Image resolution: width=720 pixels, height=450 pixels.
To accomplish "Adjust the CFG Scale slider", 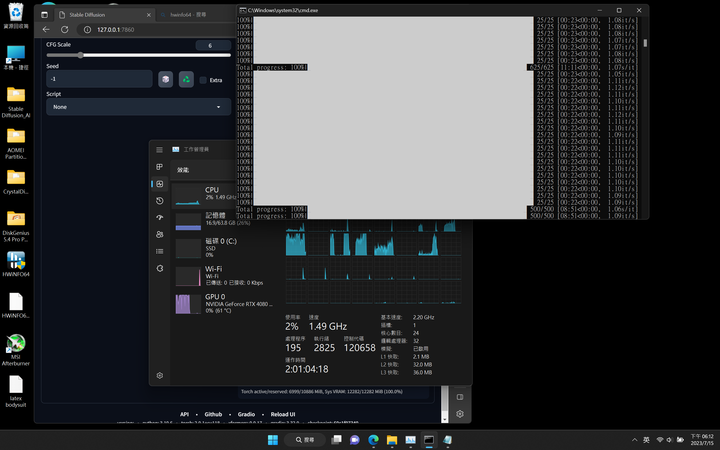I will [138, 55].
